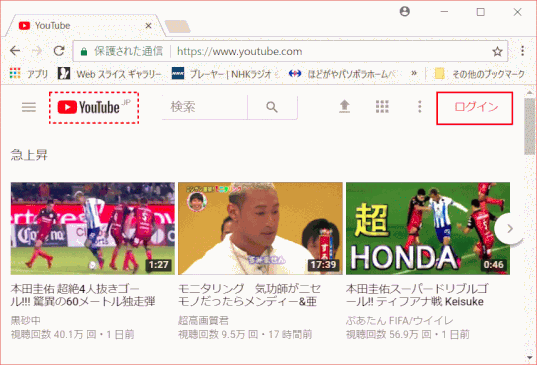Click the browser forward arrow
The height and width of the screenshot is (365, 537).
tap(37, 51)
